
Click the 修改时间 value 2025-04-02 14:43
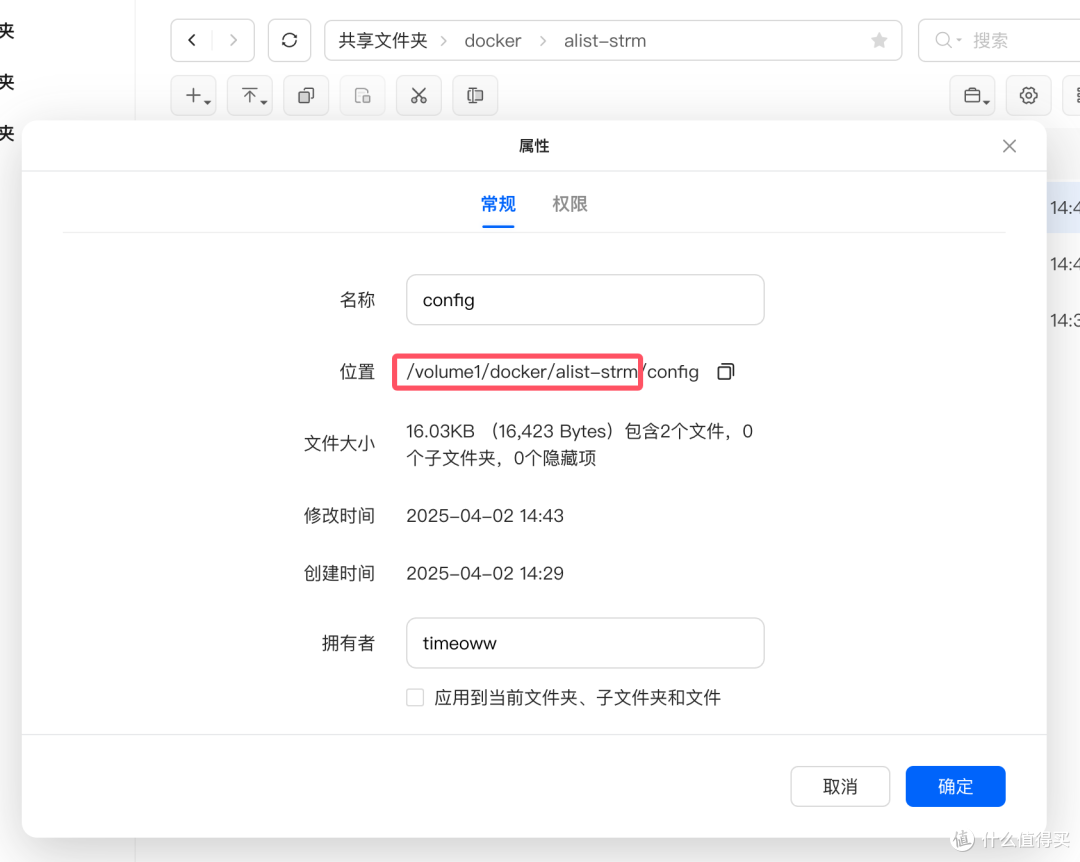(x=485, y=515)
